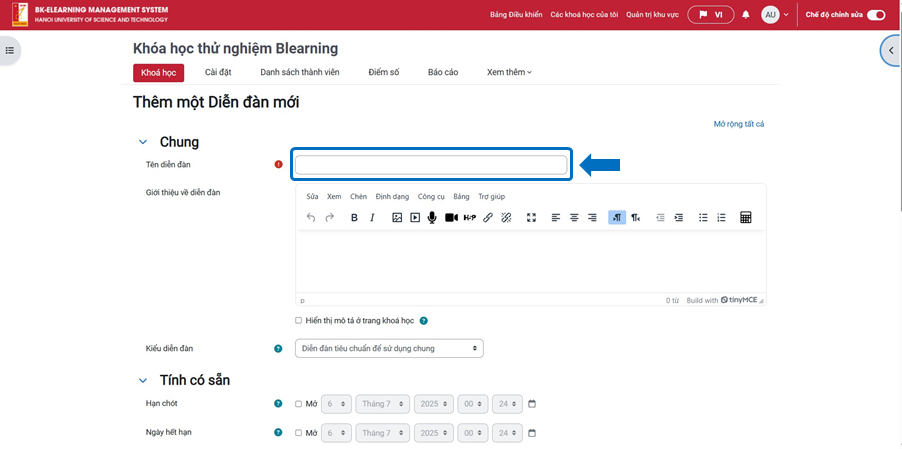Insert an image using the image icon
This screenshot has height=449, width=902.
(397, 217)
